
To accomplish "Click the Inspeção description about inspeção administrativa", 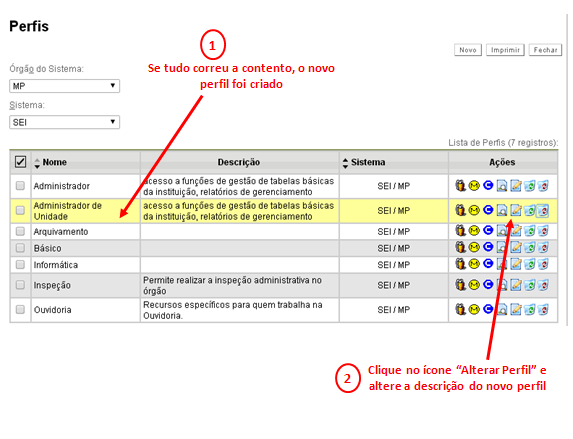I will point(232,285).
